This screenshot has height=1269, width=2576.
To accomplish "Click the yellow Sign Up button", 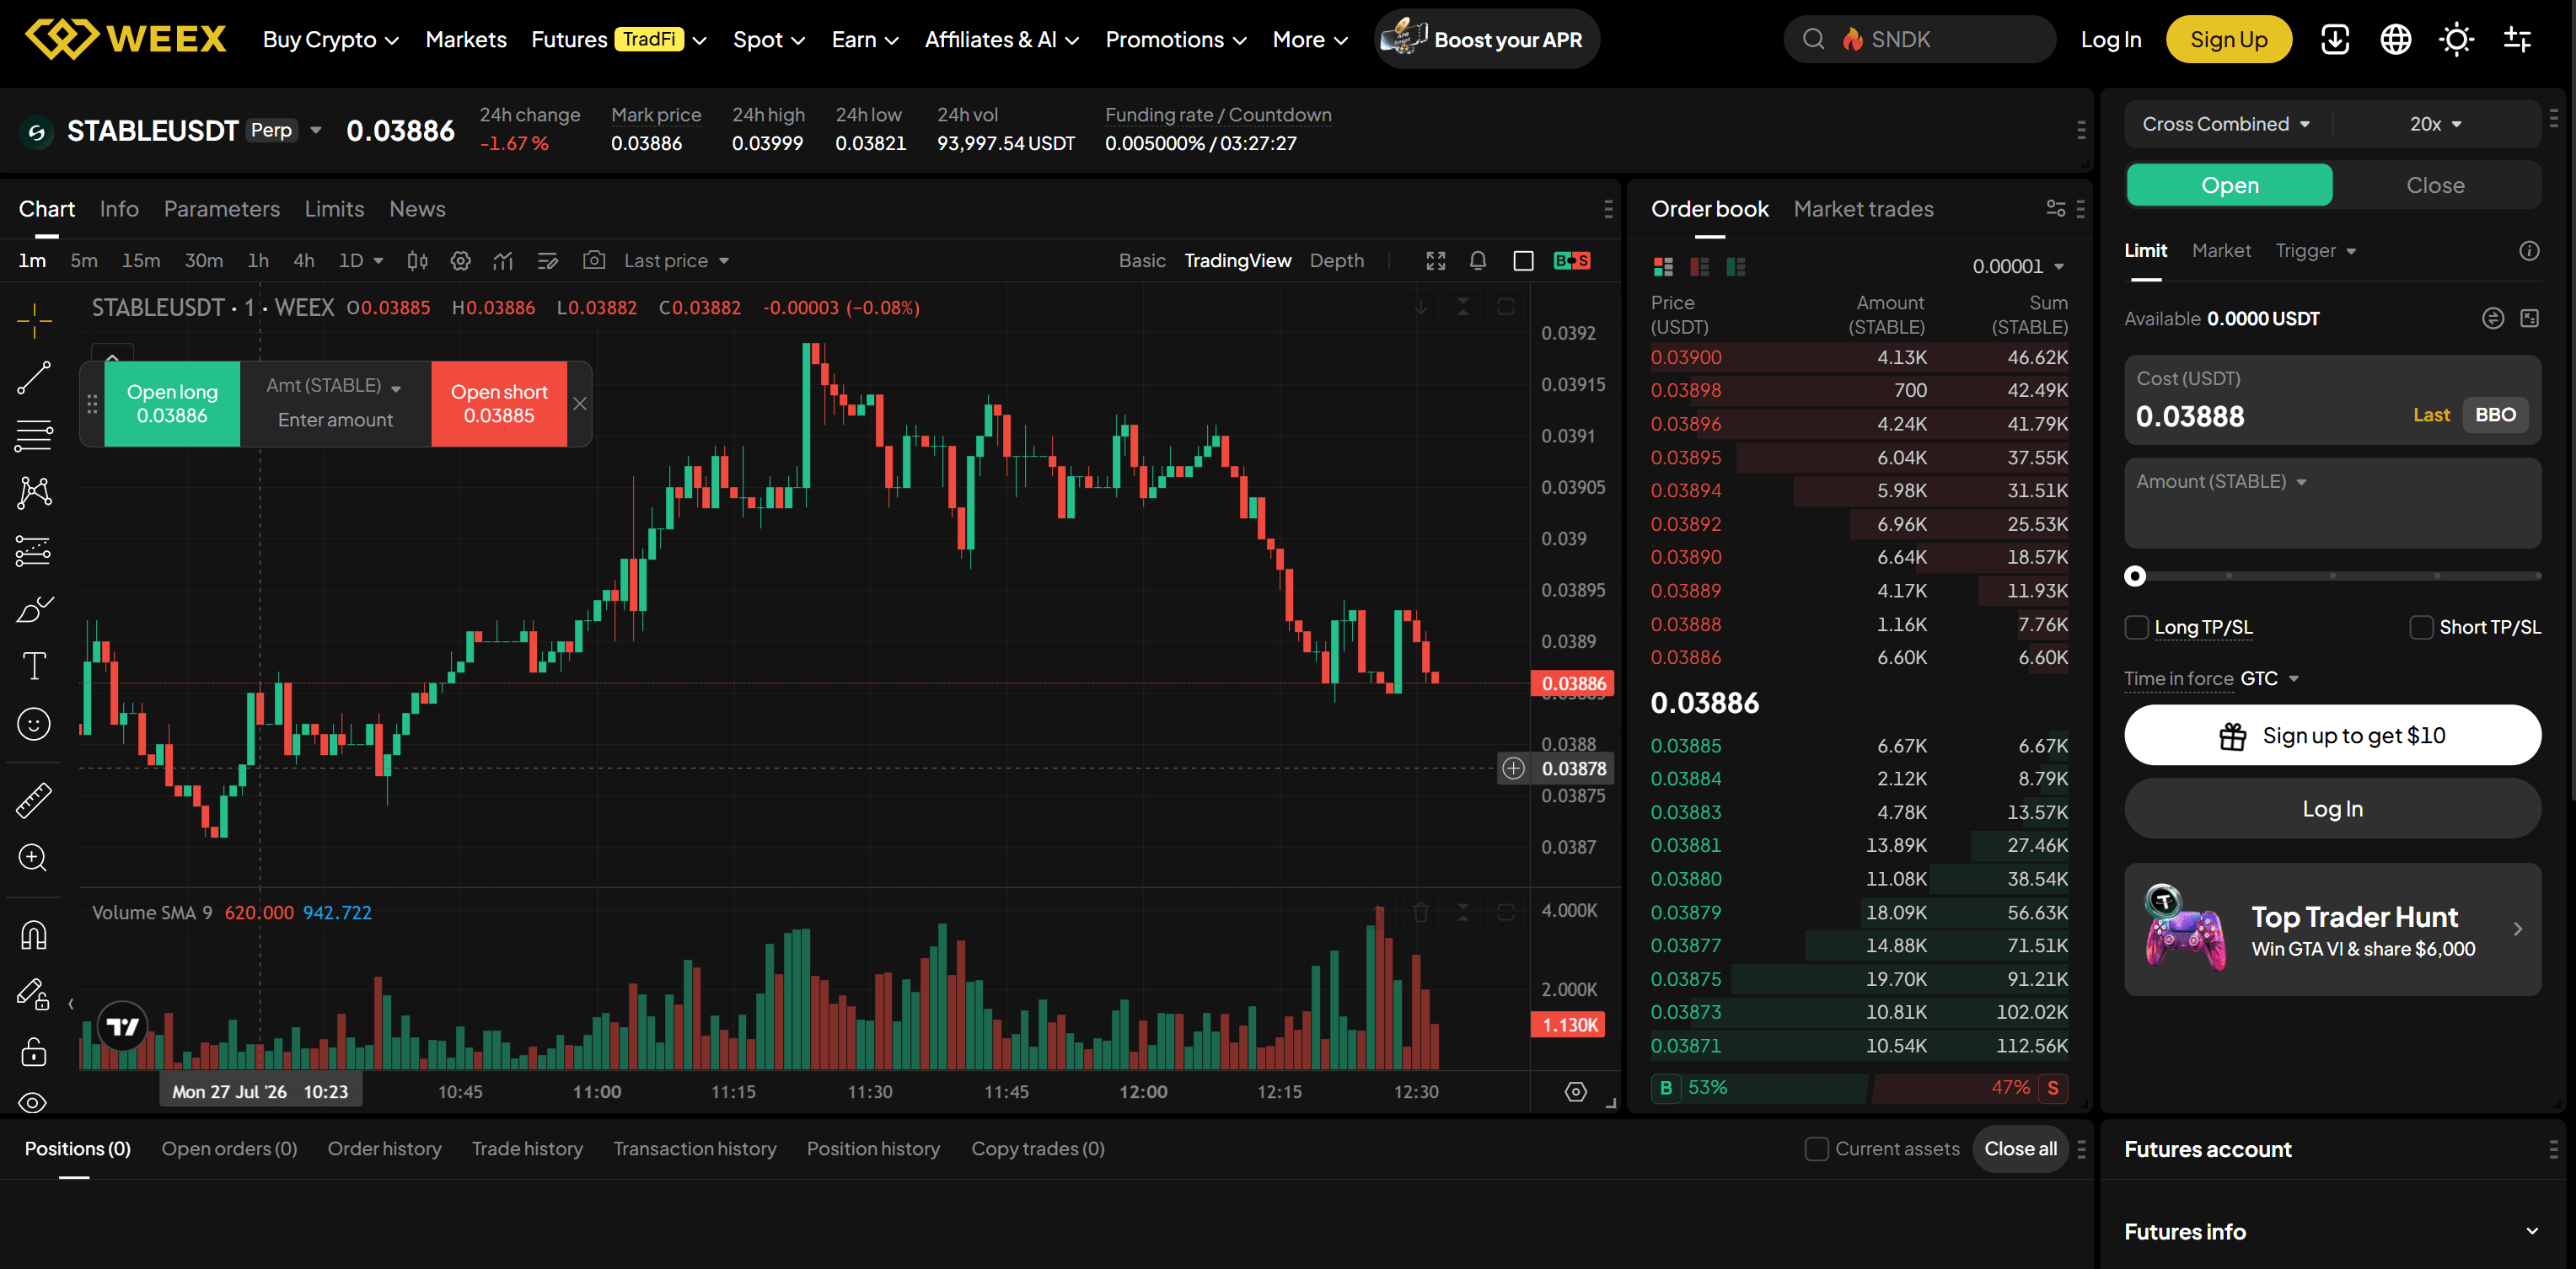I will 2228,40.
